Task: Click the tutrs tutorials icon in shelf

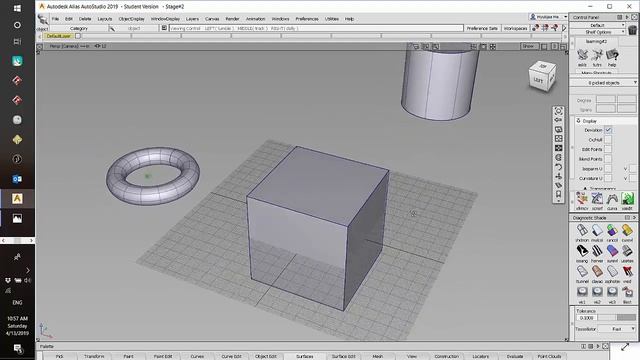Action: click(x=597, y=55)
